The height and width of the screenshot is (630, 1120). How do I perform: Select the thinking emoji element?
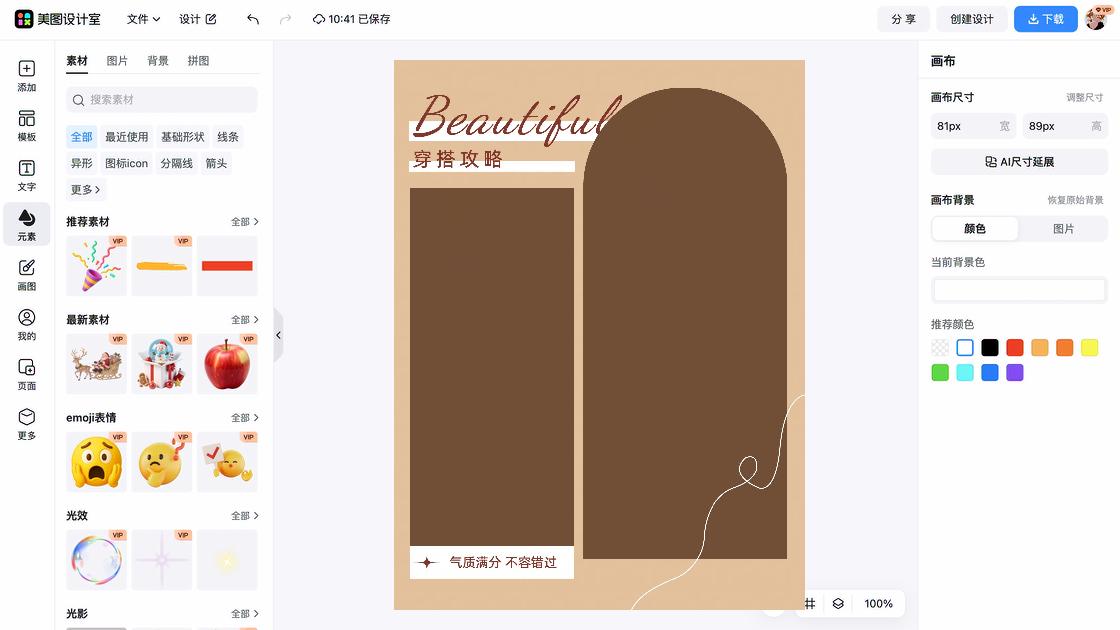point(161,461)
